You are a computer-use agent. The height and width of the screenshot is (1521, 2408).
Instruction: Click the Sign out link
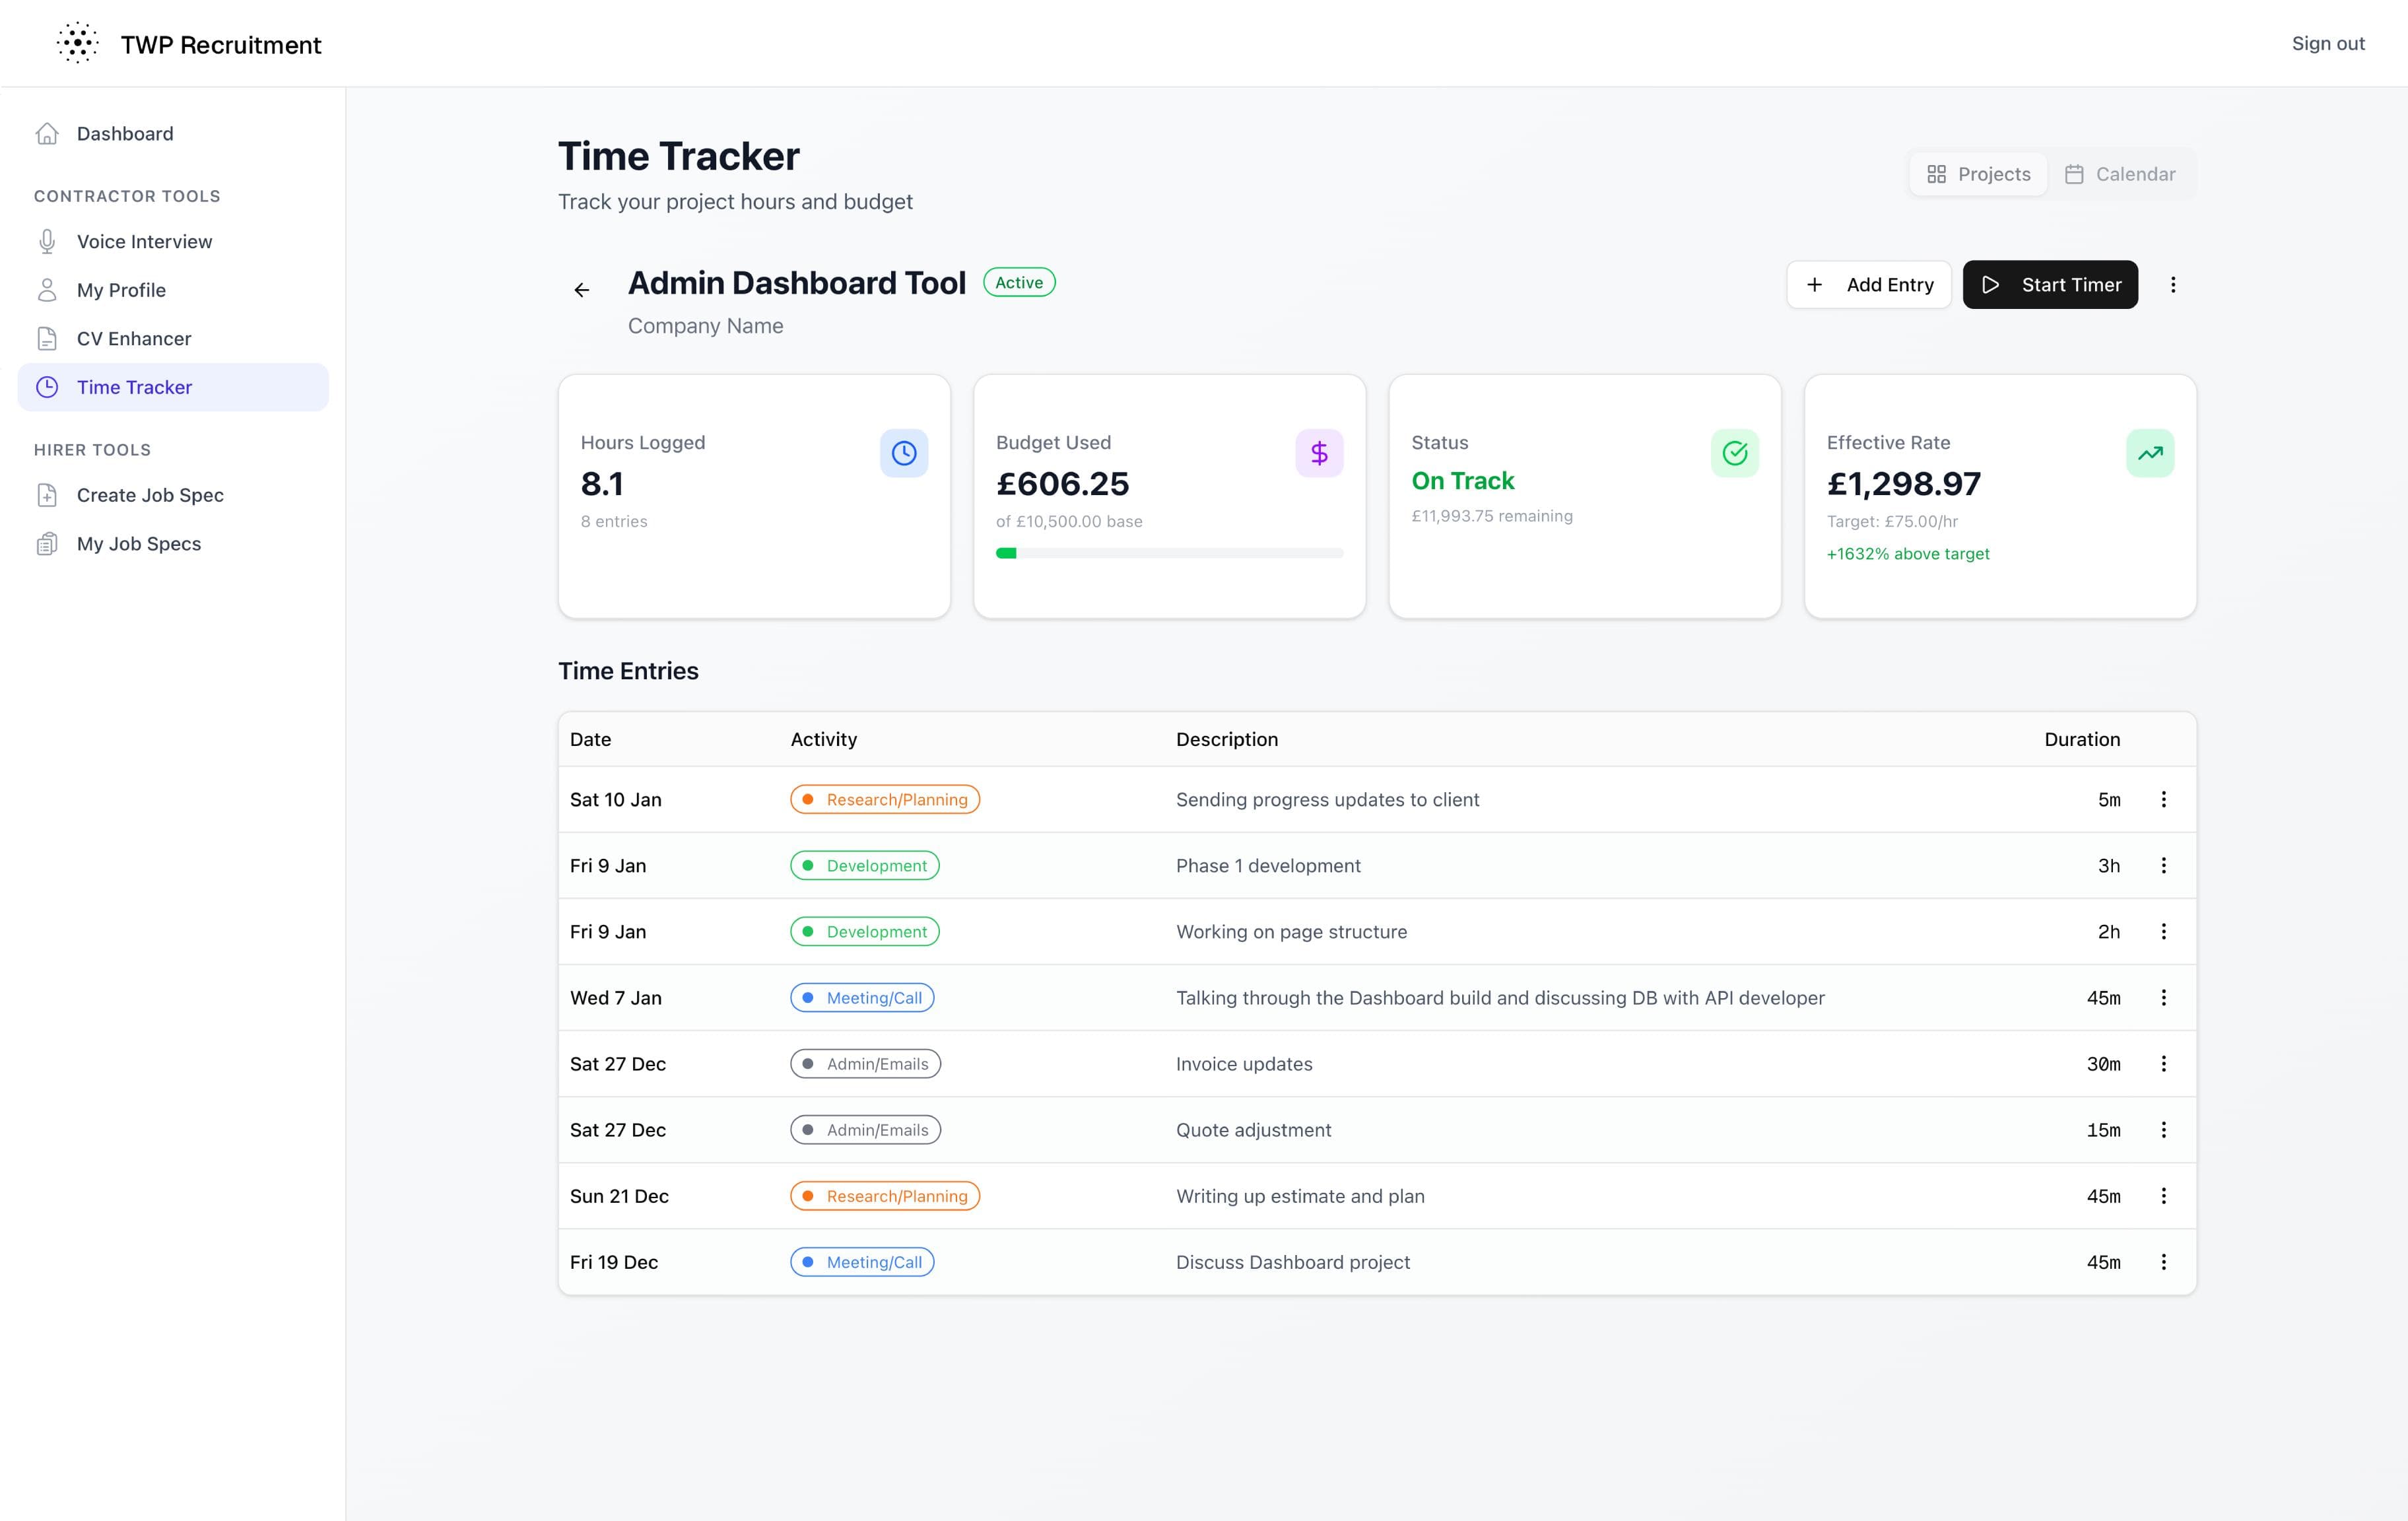2327,44
